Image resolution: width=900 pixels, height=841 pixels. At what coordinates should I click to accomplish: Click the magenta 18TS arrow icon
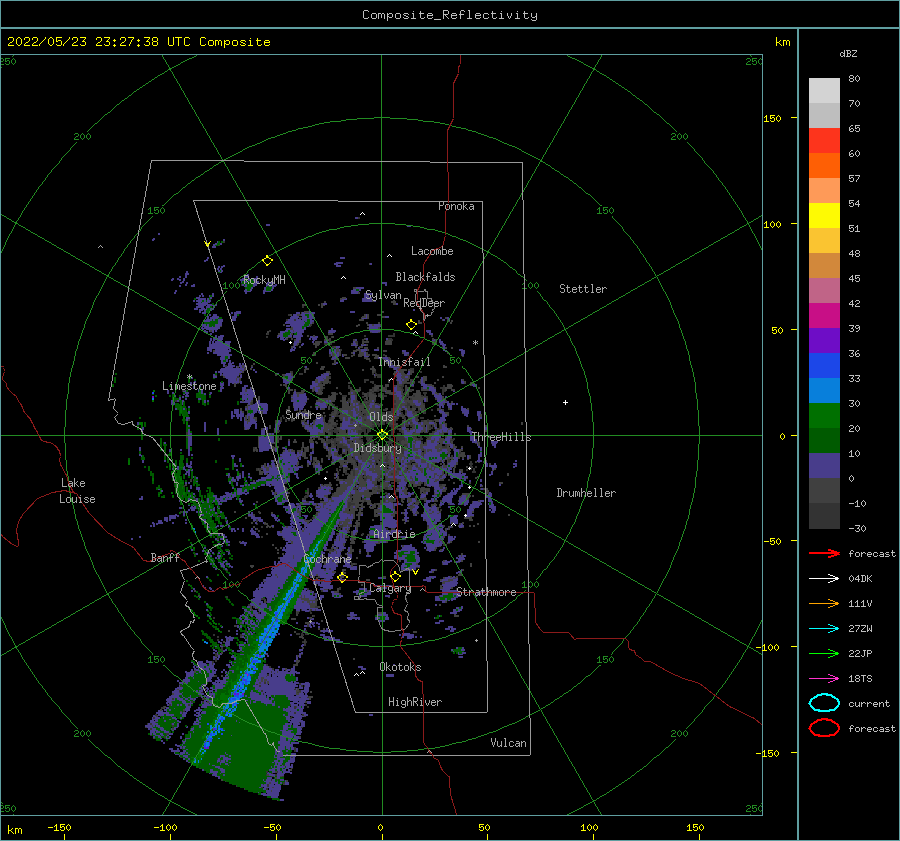pyautogui.click(x=824, y=679)
